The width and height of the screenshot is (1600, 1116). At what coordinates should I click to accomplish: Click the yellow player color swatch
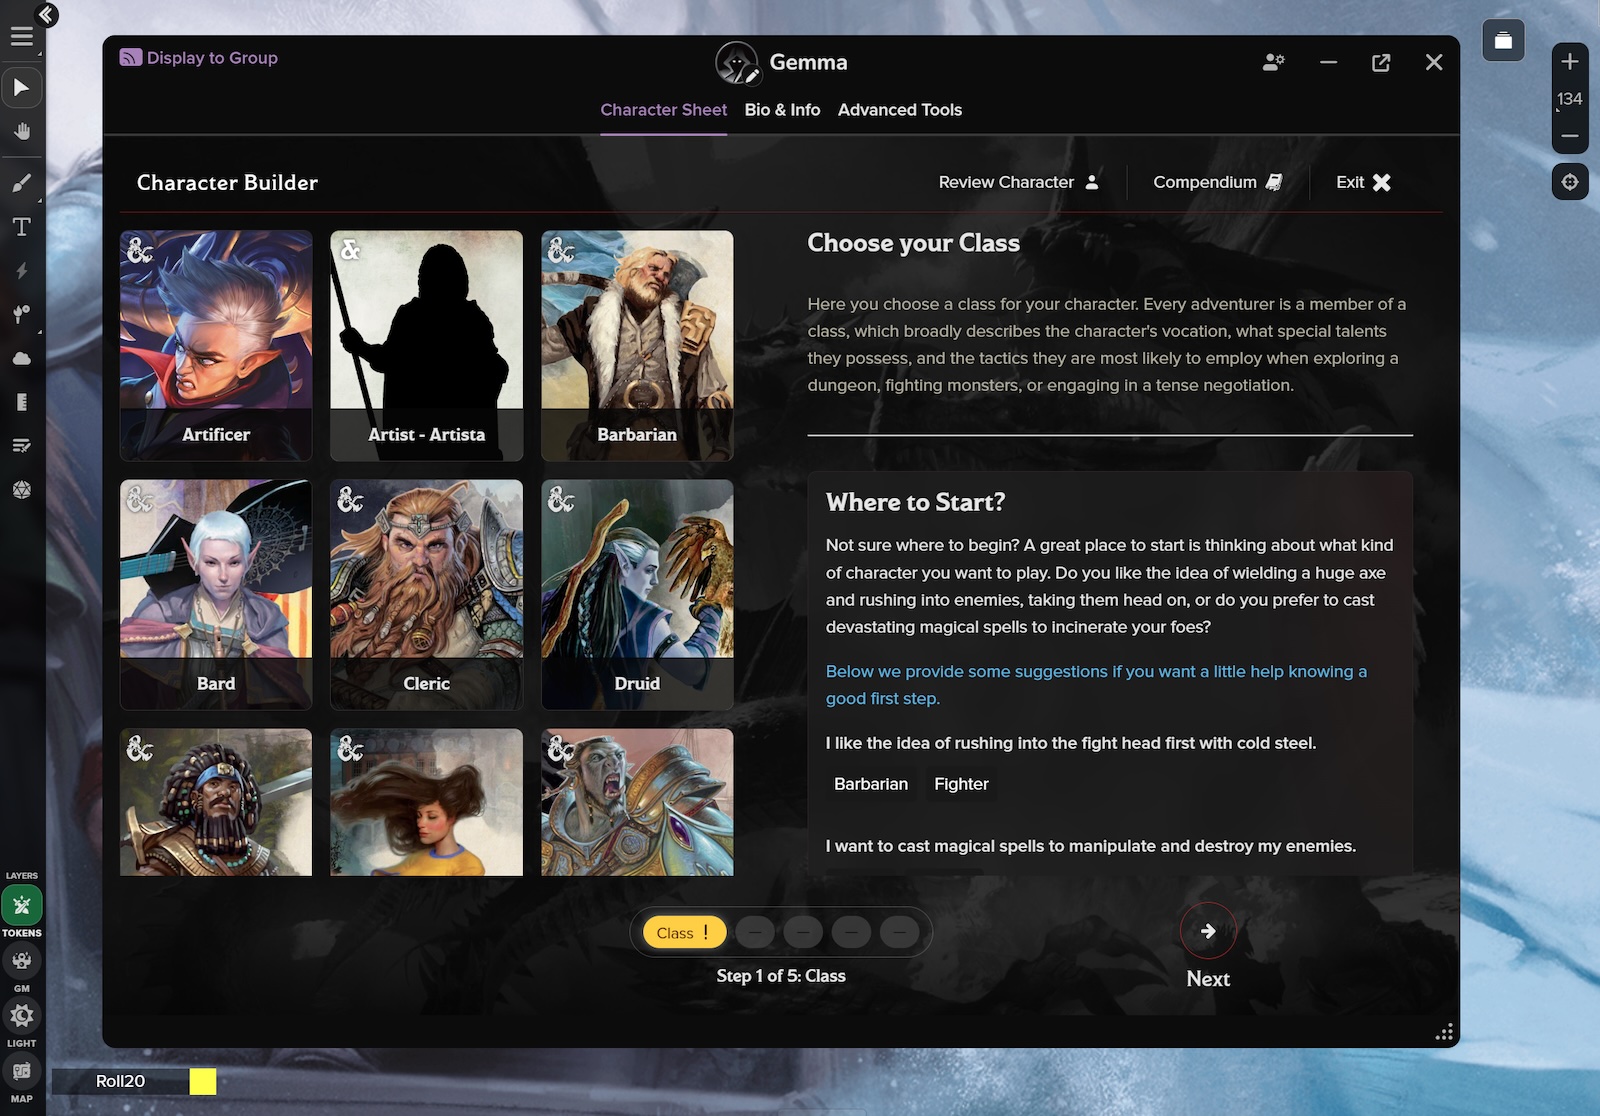(x=203, y=1081)
